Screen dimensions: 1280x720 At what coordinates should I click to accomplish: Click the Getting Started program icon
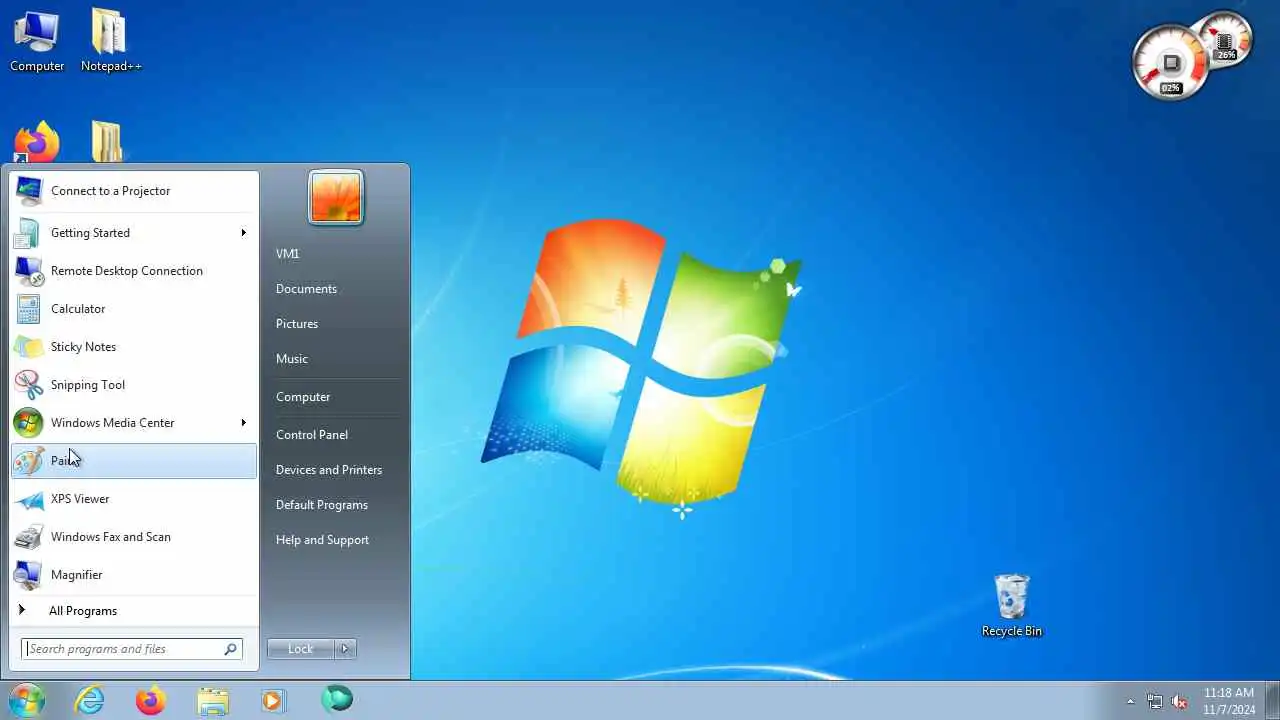[28, 233]
